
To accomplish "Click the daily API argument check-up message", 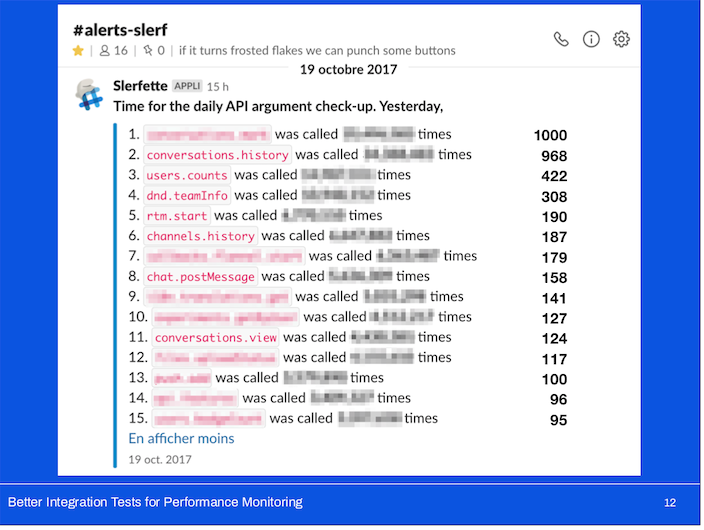I will tap(278, 106).
